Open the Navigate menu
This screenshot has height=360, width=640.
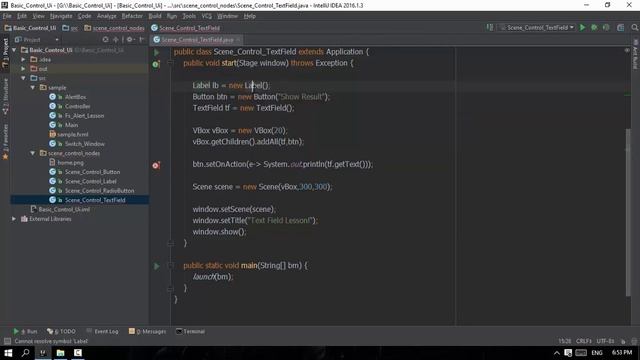point(61,16)
